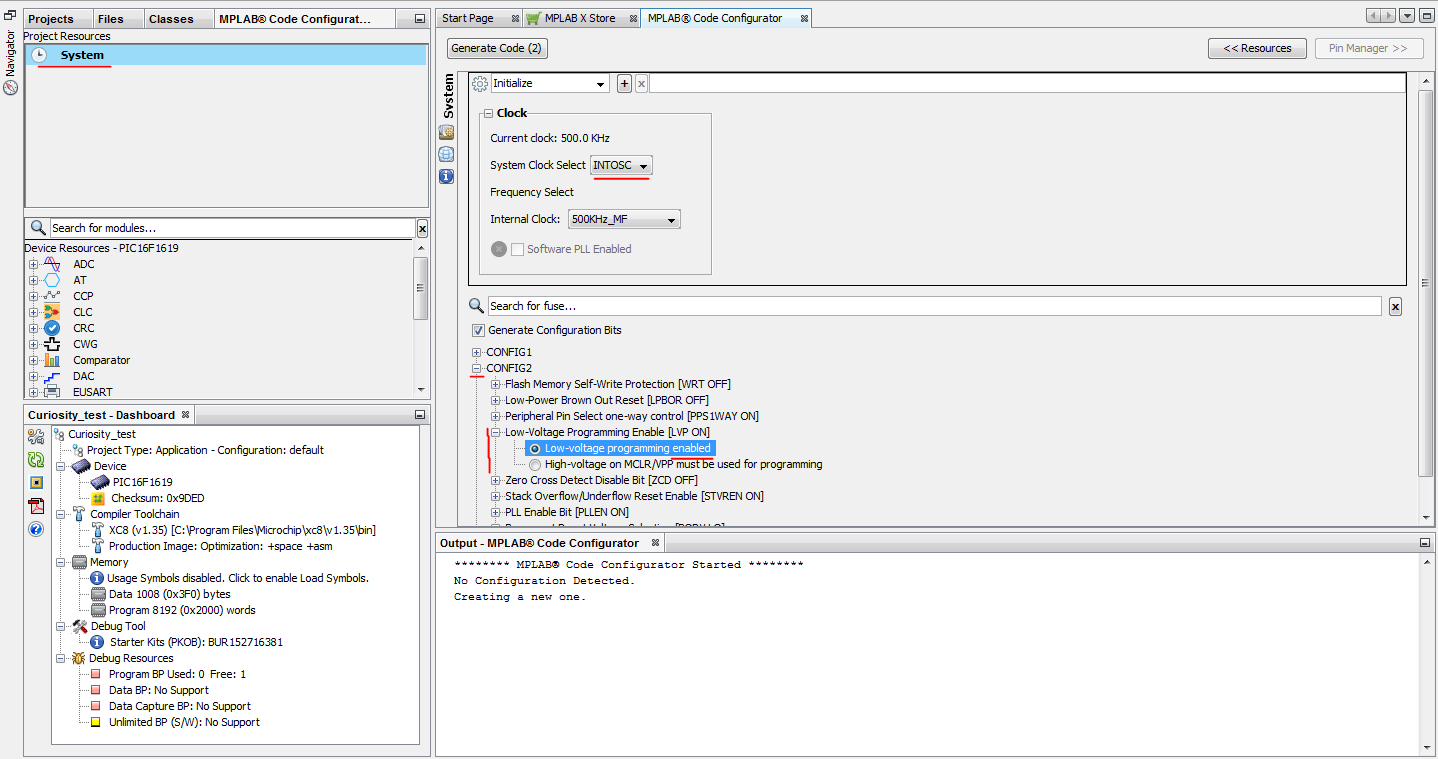Click the CLC module icon
This screenshot has height=759, width=1438.
(x=52, y=312)
